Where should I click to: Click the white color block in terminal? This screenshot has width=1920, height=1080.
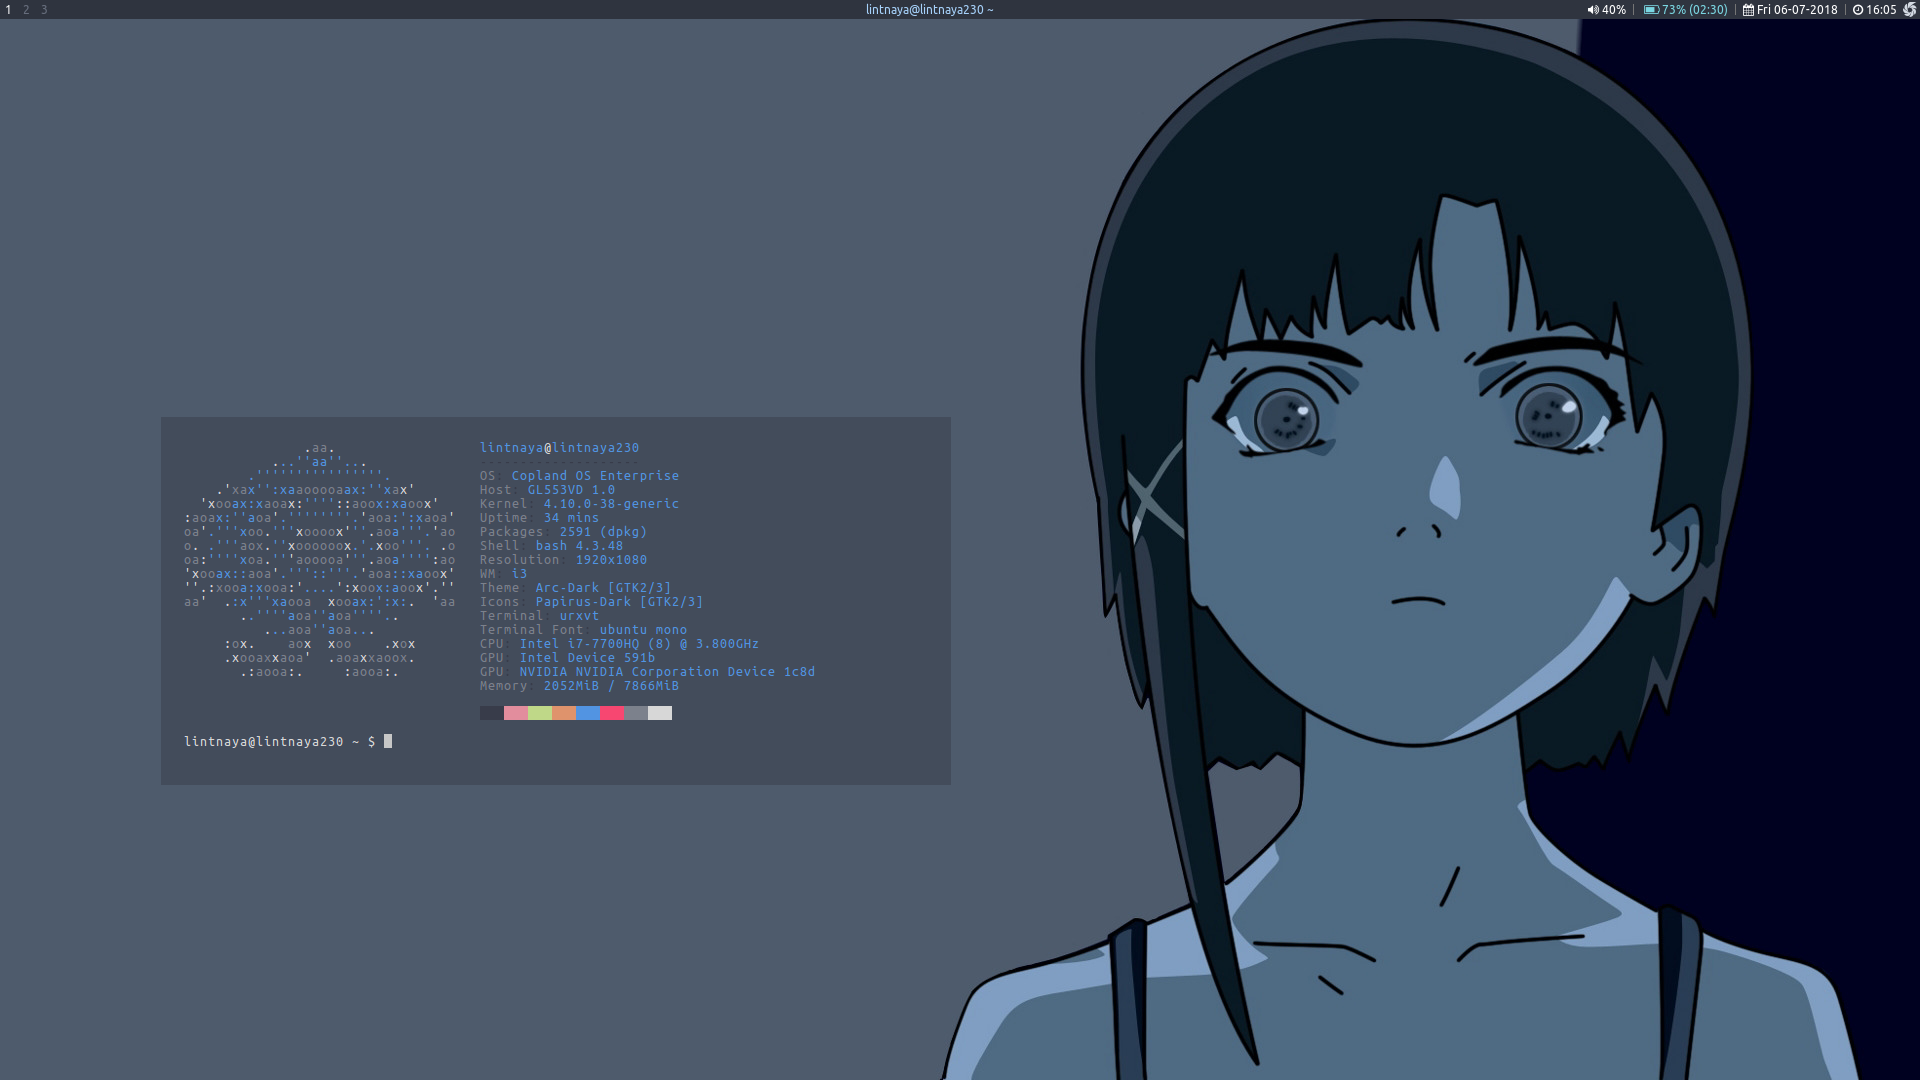point(660,713)
